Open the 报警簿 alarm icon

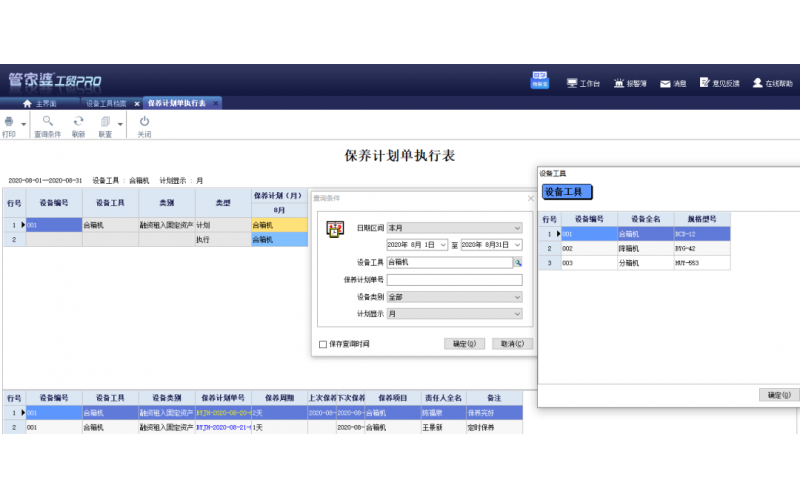pos(619,83)
